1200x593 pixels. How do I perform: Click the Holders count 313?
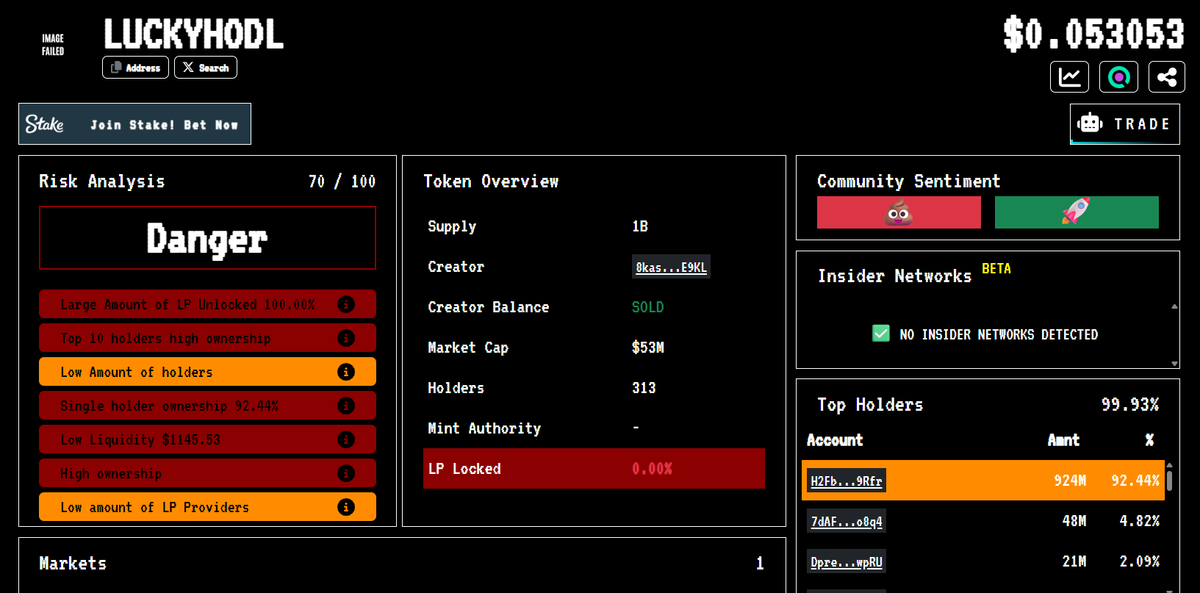coord(644,388)
